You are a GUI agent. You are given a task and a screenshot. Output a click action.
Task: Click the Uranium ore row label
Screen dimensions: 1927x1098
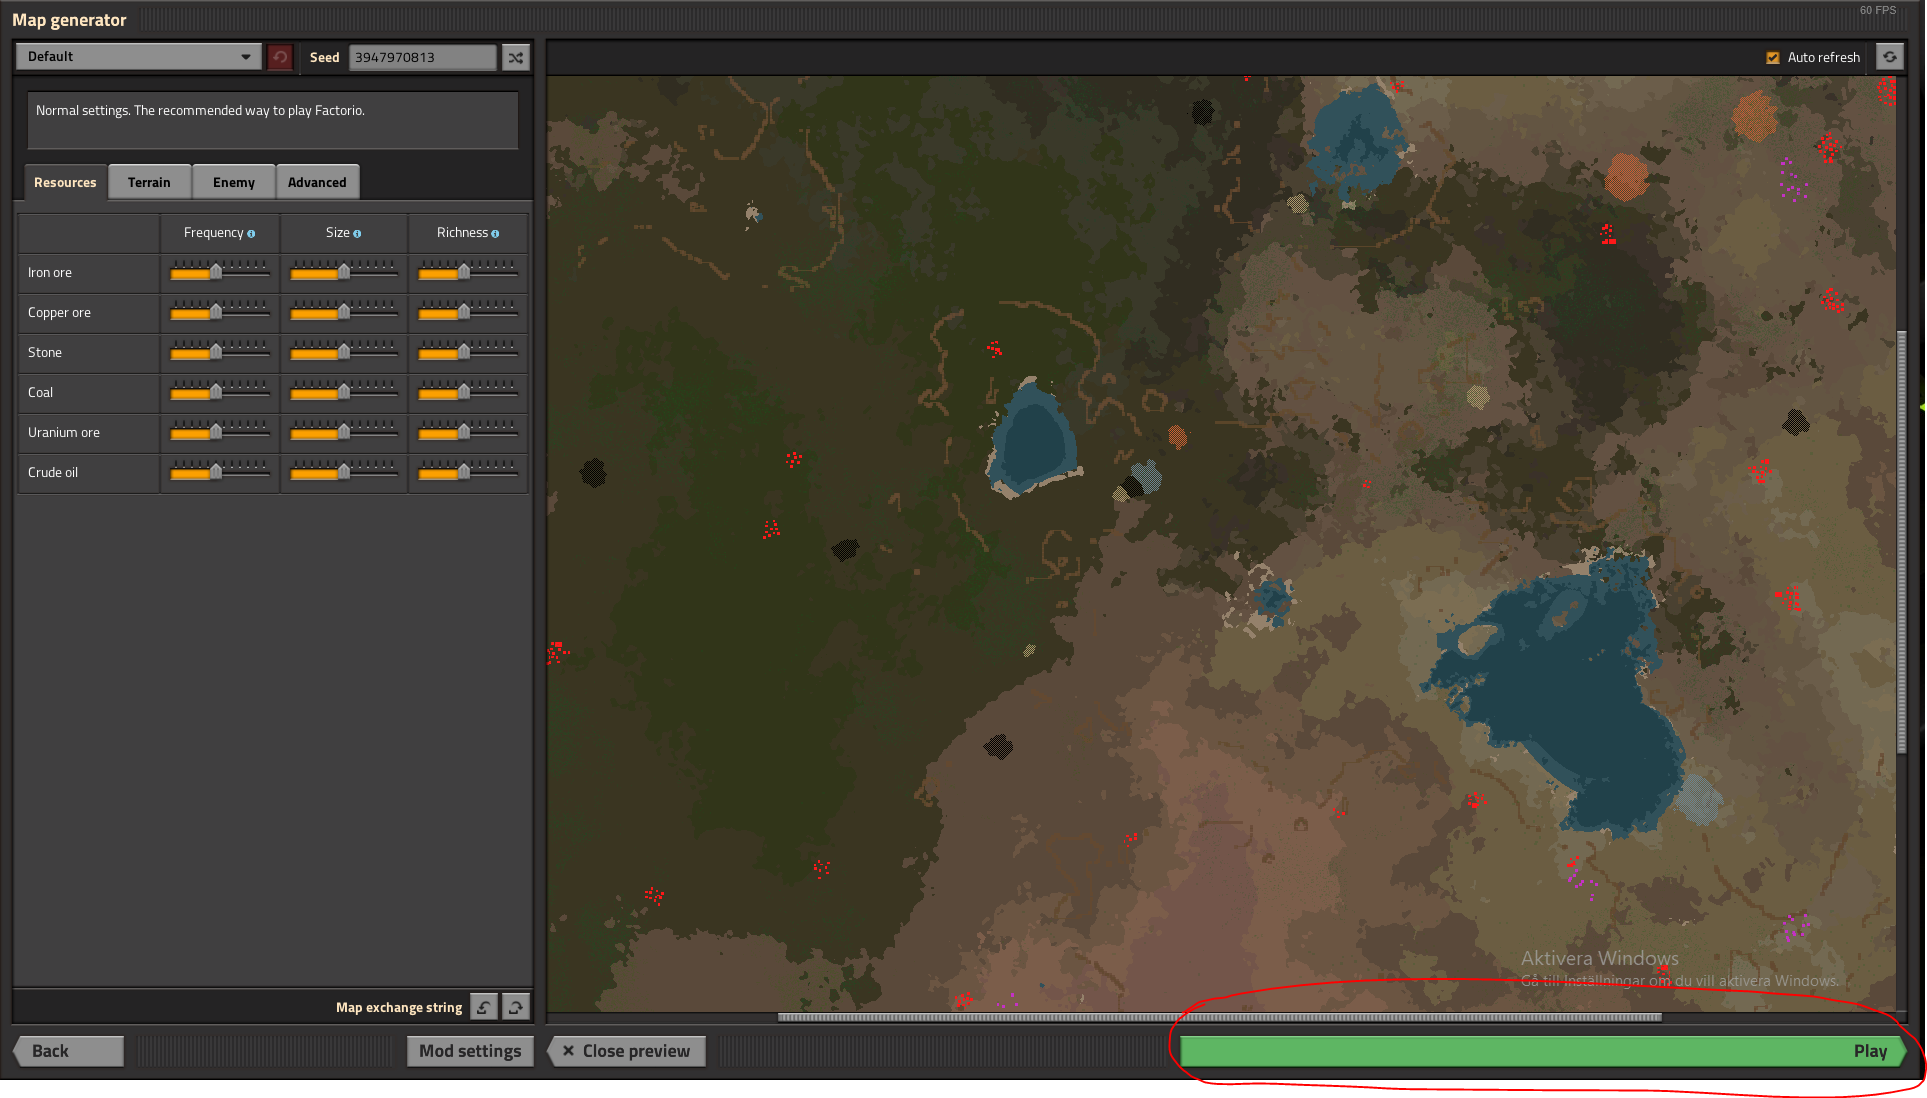(64, 432)
